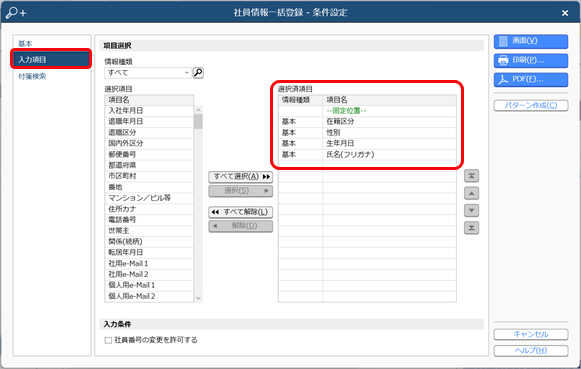
Task: Select 市区町村 in the item list
Action: tap(149, 176)
